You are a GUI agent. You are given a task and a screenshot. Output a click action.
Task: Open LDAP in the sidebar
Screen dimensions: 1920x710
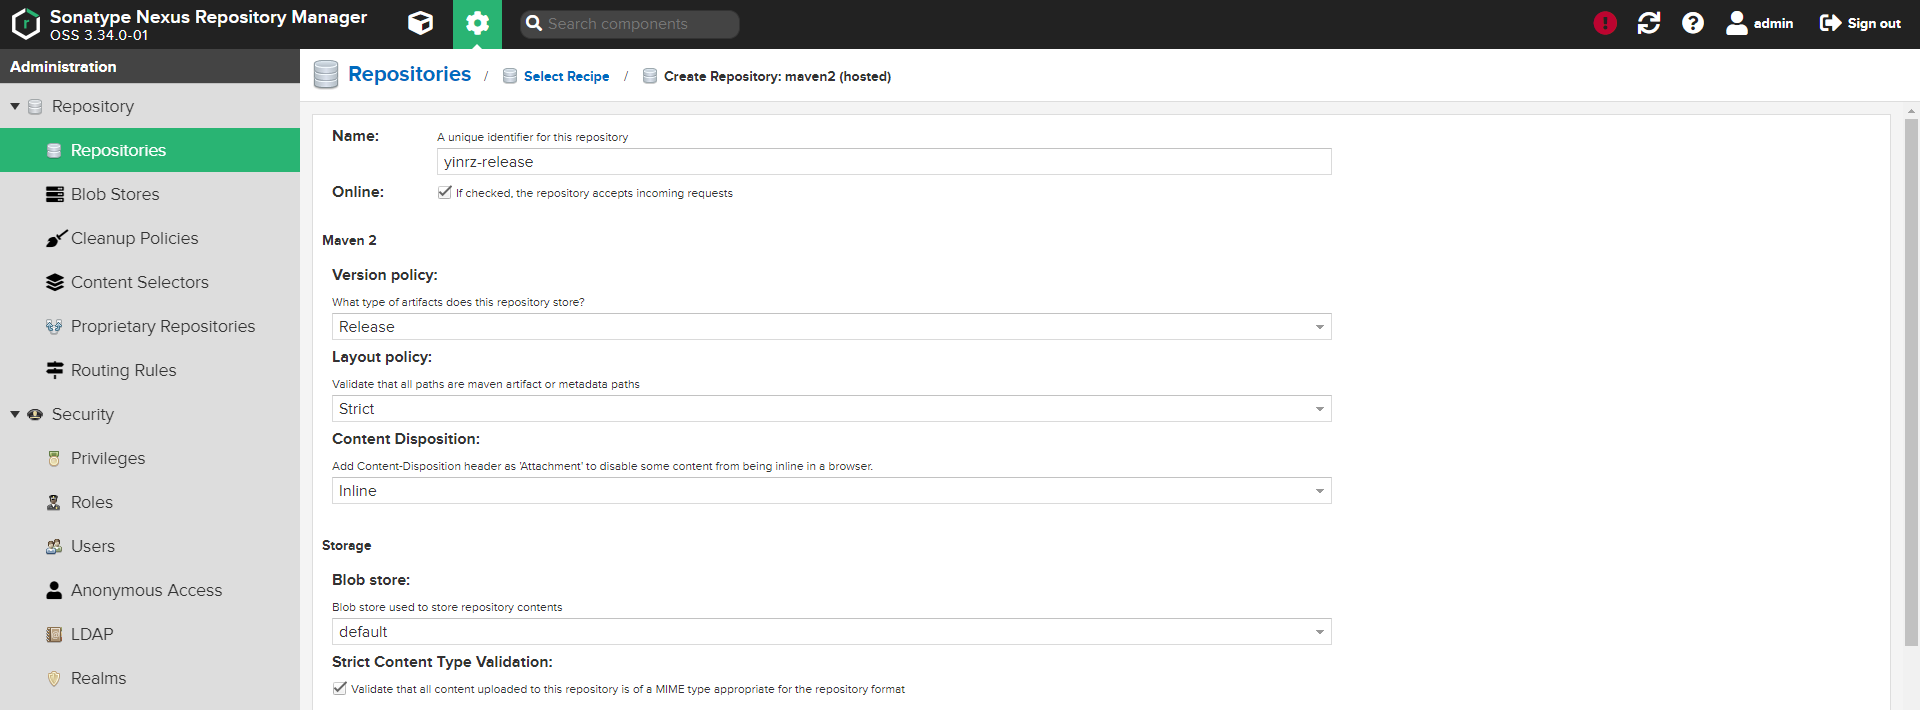click(150, 634)
